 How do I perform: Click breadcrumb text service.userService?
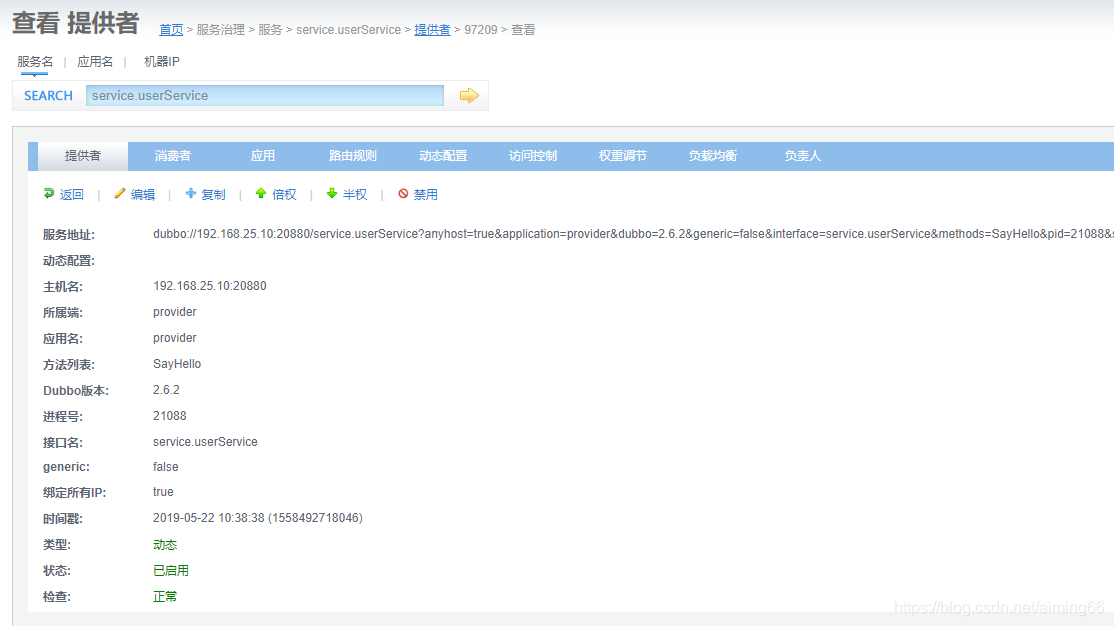point(348,30)
